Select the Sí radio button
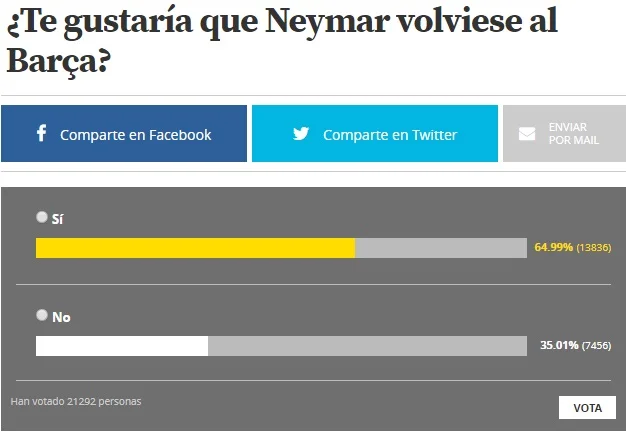Screen dimensions: 626x432 42,216
